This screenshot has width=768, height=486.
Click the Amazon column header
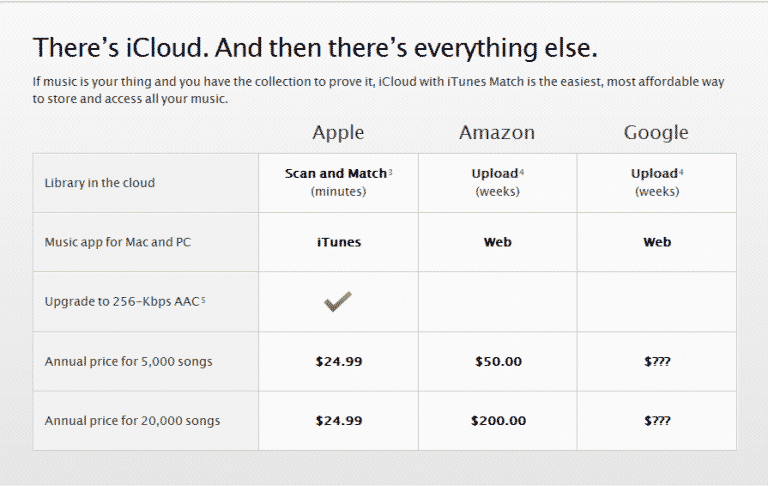coord(497,132)
